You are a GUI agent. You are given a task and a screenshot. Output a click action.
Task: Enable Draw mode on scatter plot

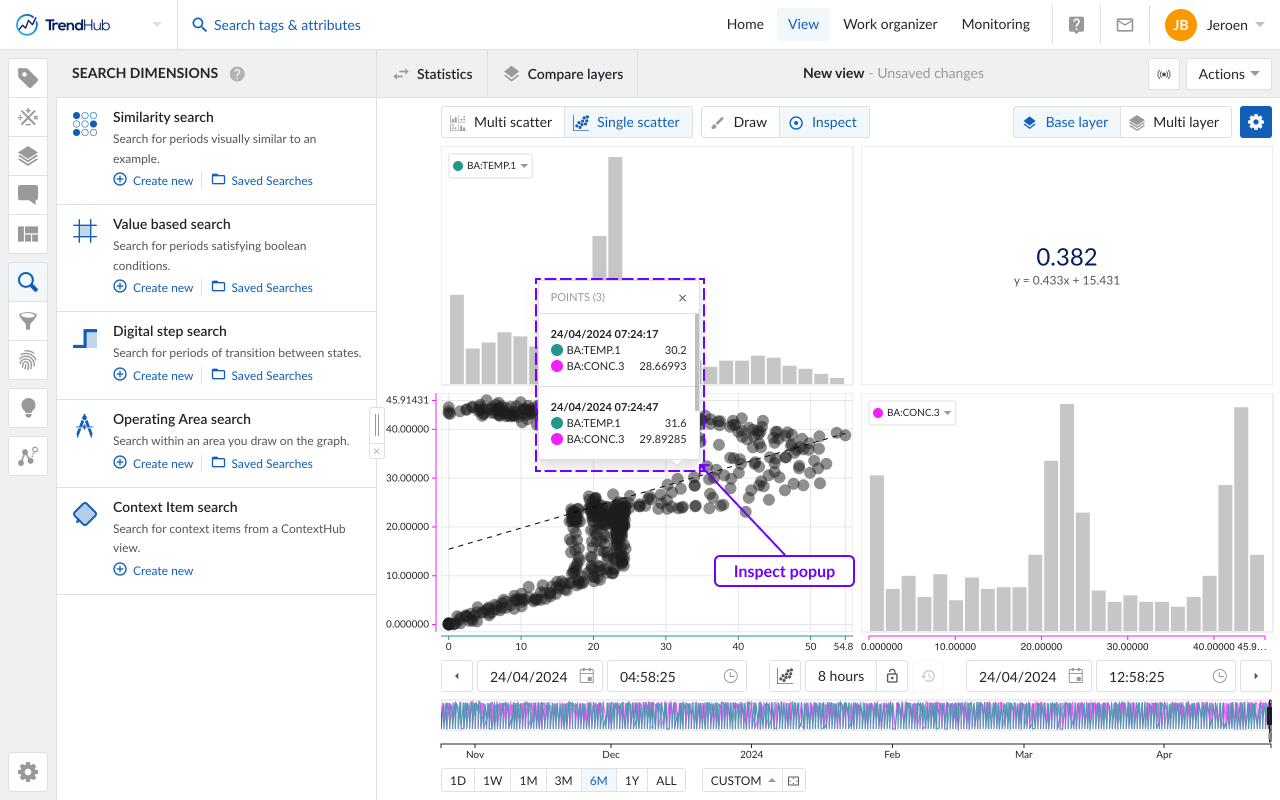click(740, 122)
